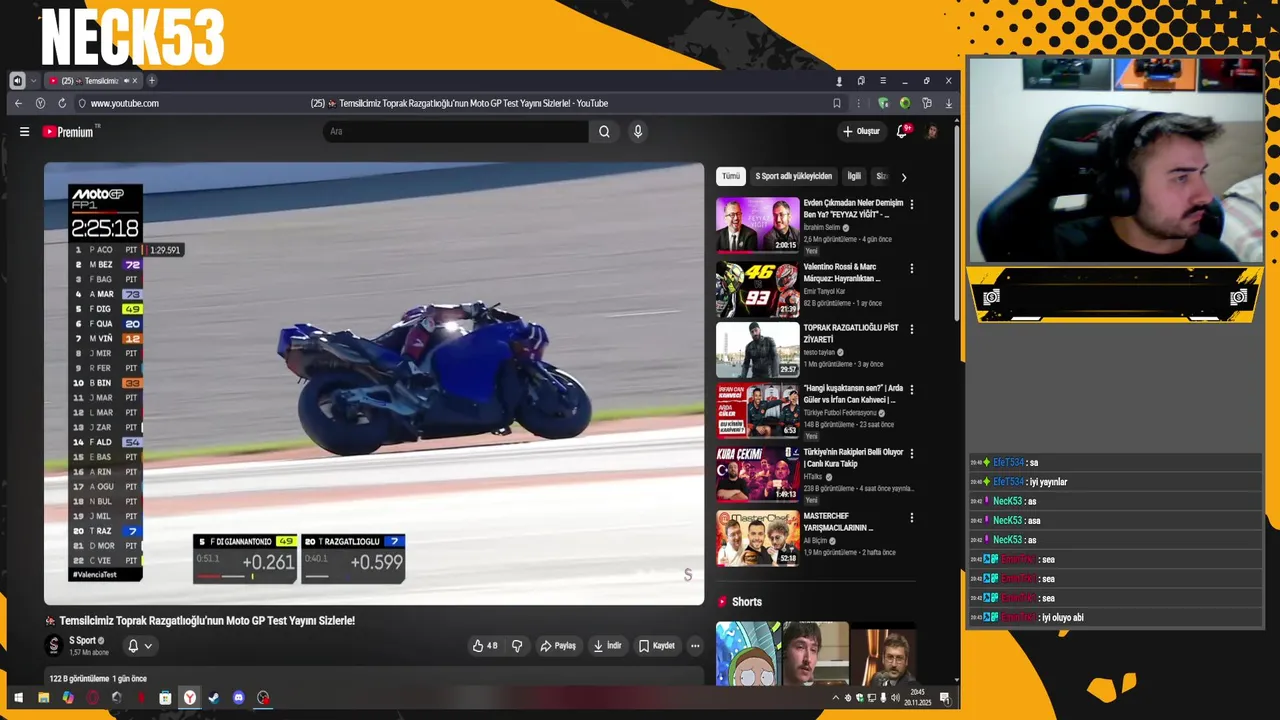Open İbrahim Selim channel name link
The height and width of the screenshot is (720, 1280).
point(823,228)
